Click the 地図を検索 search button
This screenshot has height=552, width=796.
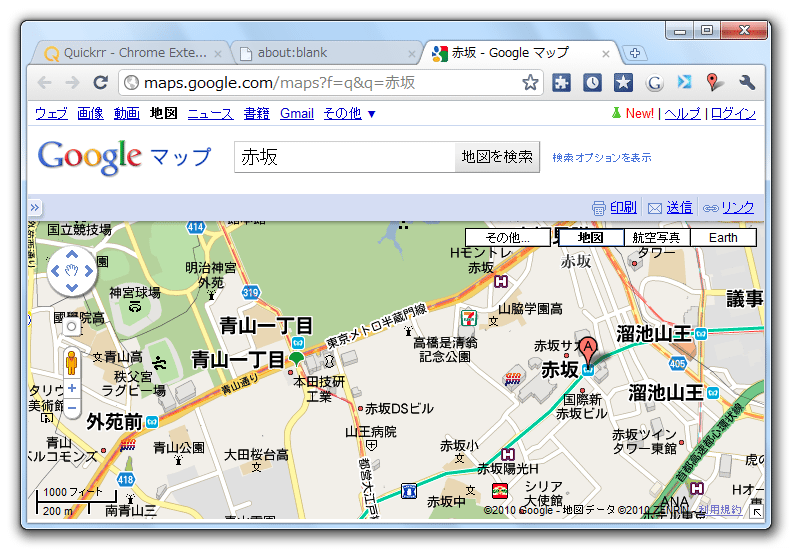(497, 157)
